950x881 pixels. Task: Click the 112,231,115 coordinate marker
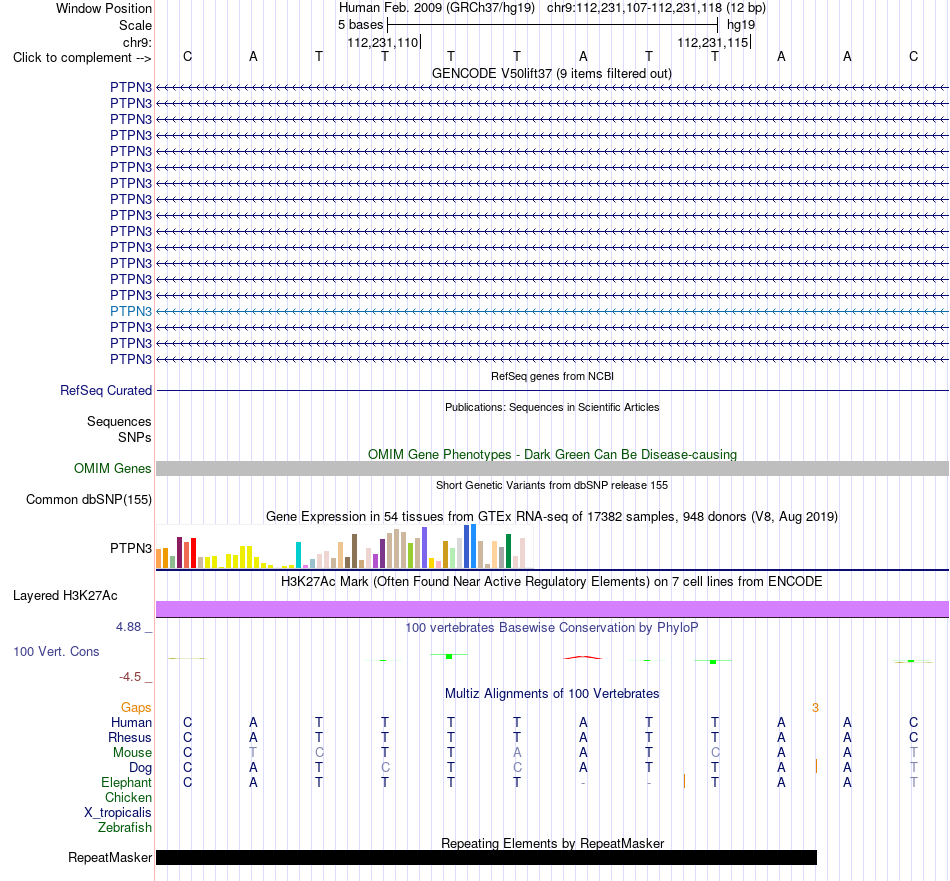(x=713, y=42)
